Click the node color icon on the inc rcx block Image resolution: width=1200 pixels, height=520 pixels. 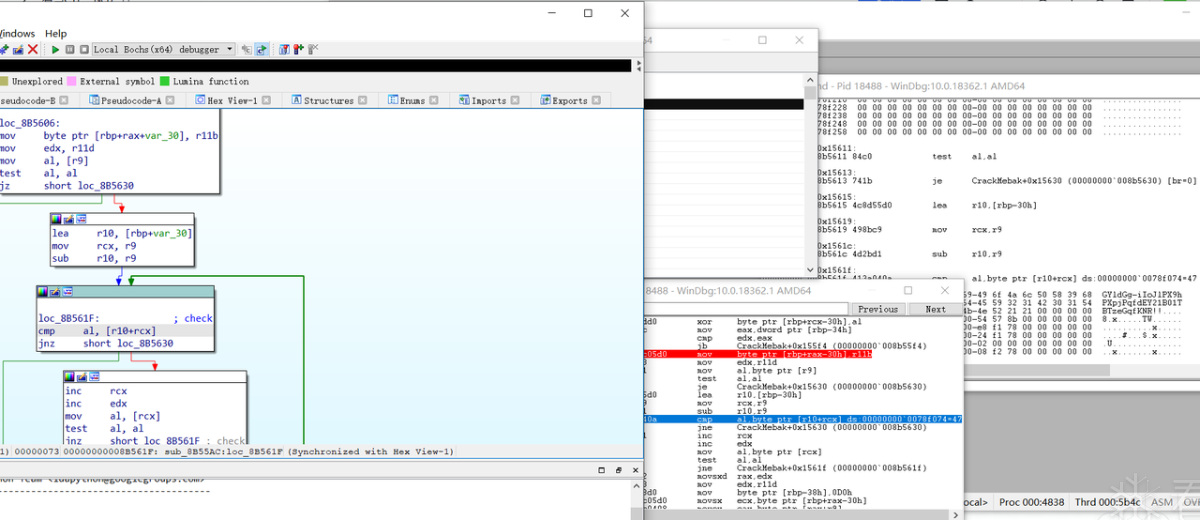[x=70, y=377]
